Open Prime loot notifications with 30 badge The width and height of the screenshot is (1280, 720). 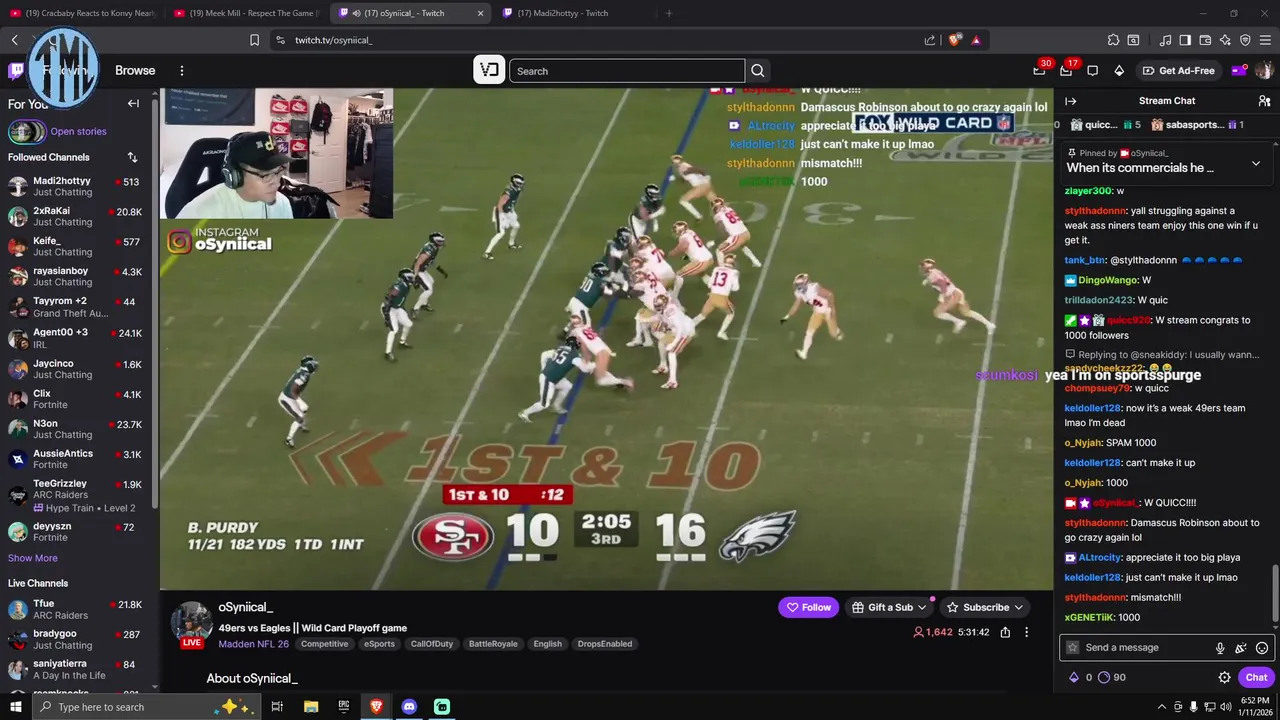[x=1039, y=70]
